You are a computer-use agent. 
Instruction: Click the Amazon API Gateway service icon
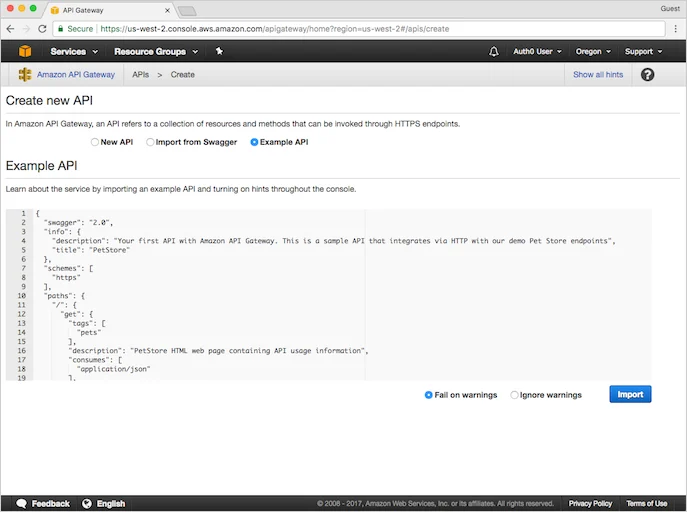[25, 74]
